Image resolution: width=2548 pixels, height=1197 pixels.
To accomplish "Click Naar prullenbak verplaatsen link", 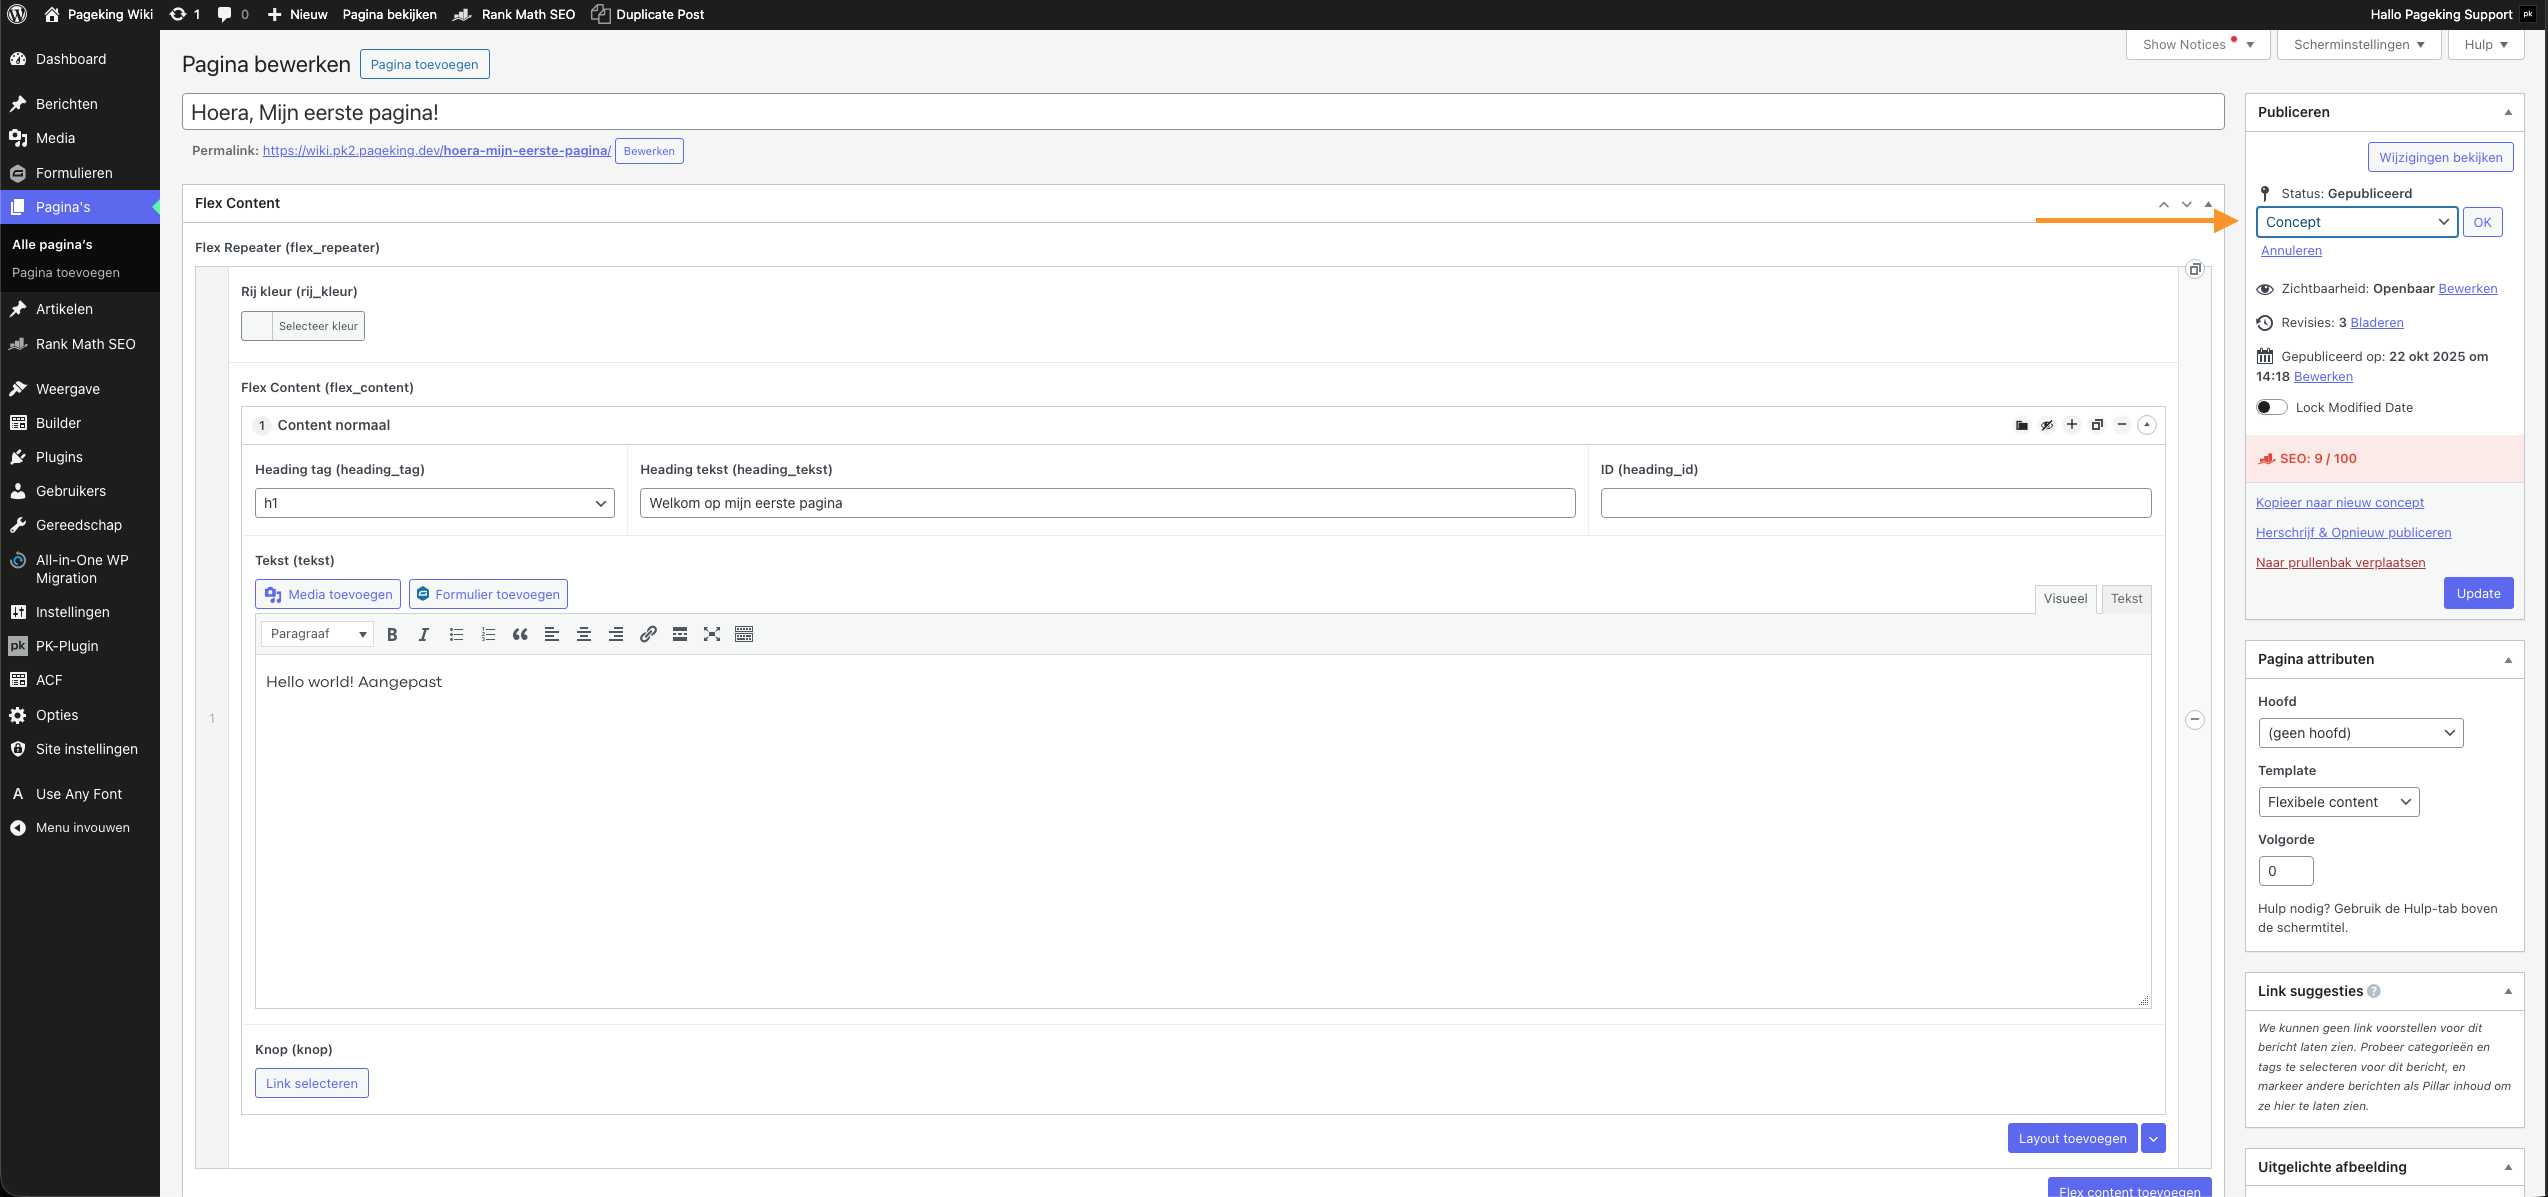I will tap(2340, 562).
